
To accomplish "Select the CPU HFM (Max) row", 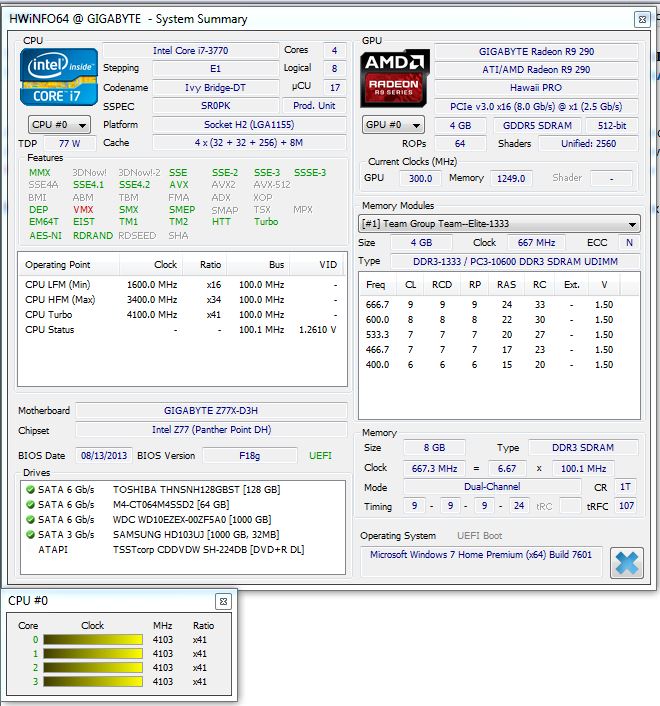I will tap(181, 299).
